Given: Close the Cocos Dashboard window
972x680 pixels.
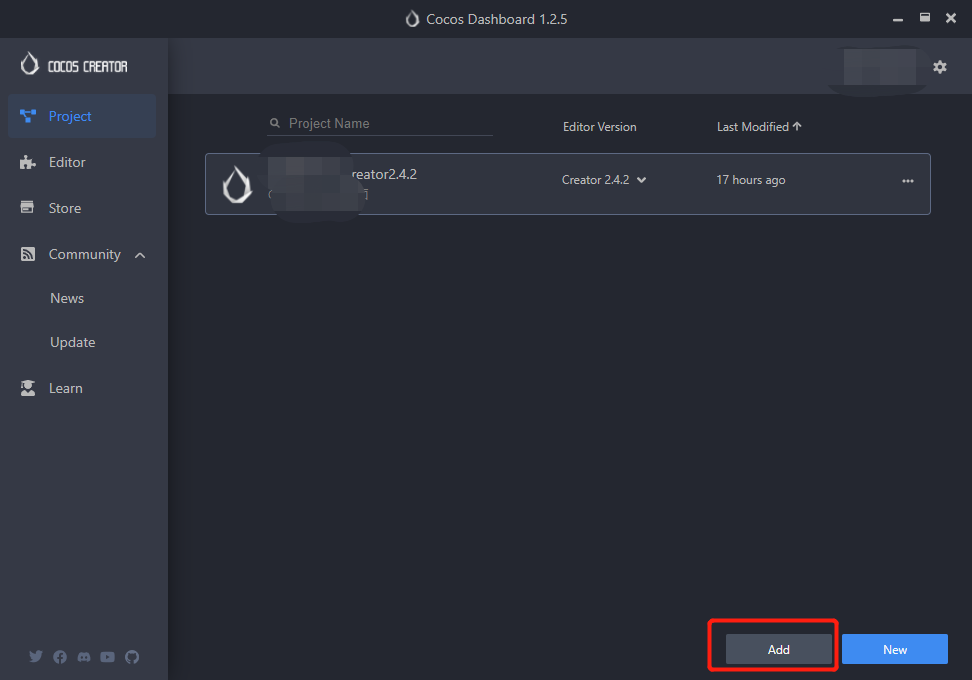Looking at the screenshot, I should pyautogui.click(x=951, y=18).
